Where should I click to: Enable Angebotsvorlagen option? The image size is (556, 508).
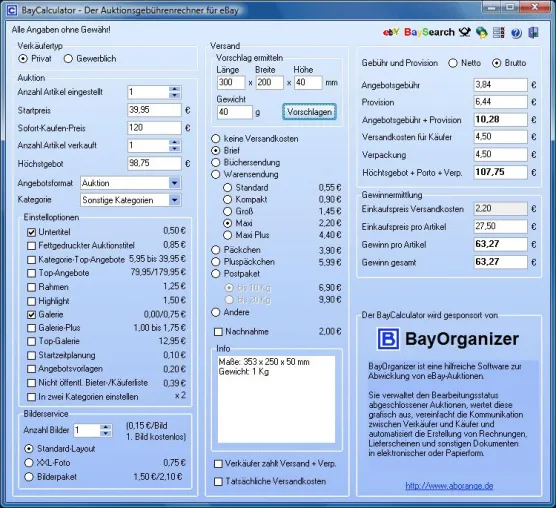(32, 369)
